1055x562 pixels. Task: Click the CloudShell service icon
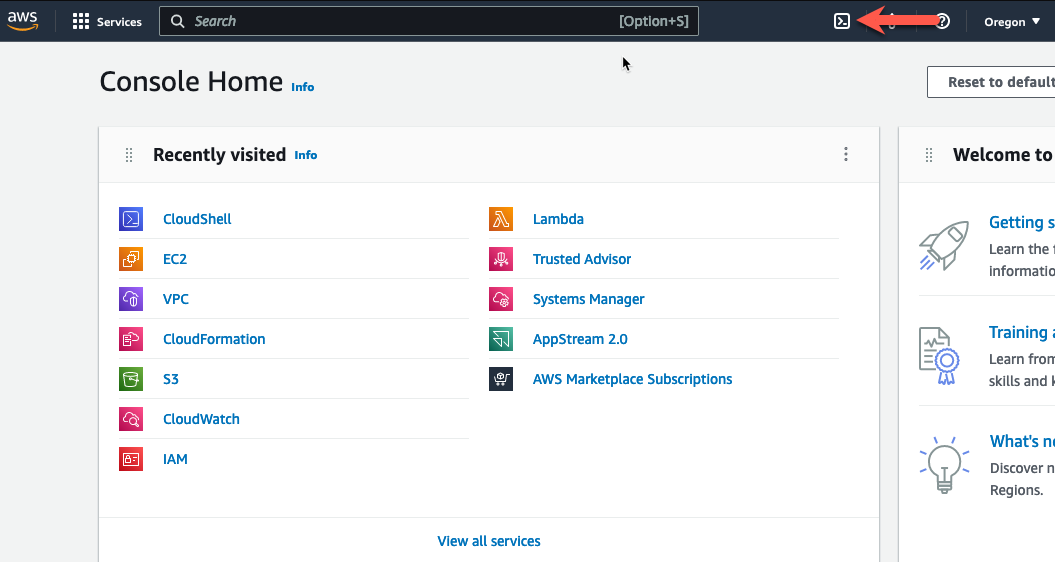[131, 219]
